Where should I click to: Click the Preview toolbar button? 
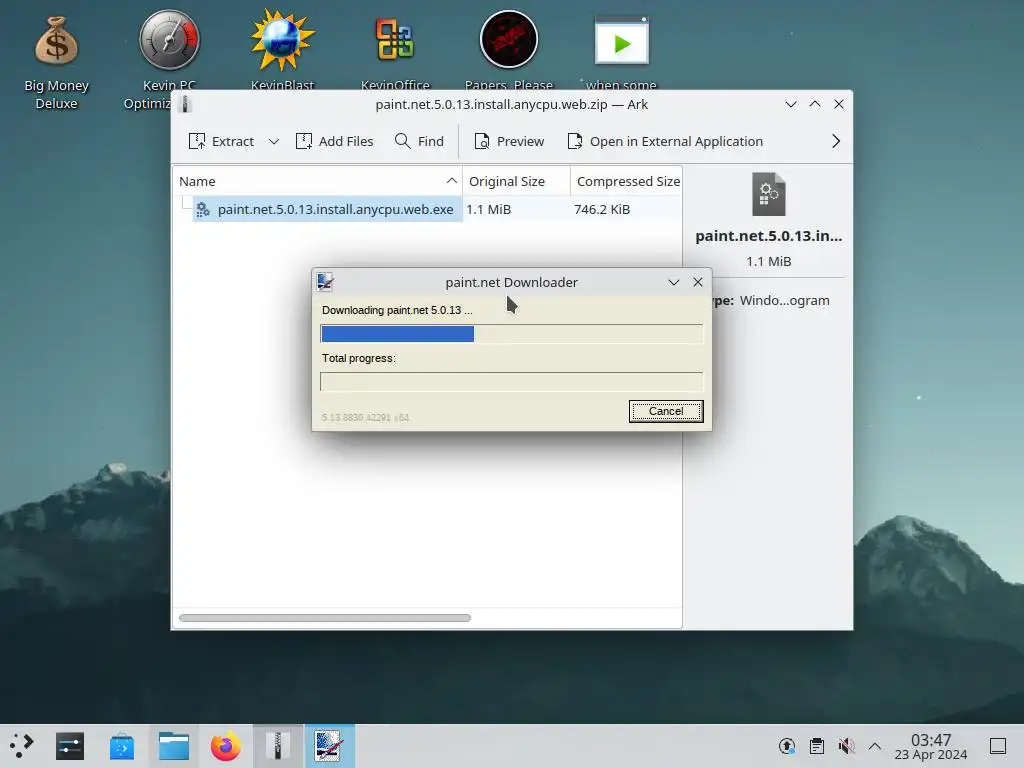click(x=509, y=141)
